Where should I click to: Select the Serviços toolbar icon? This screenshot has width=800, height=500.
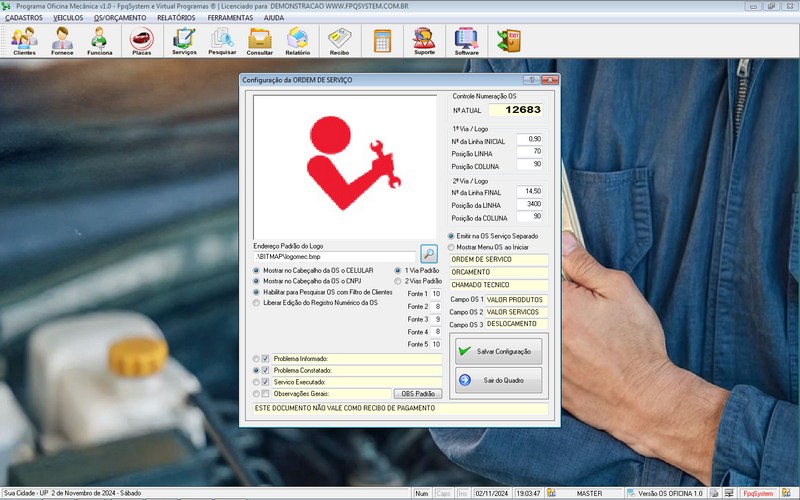(x=184, y=40)
